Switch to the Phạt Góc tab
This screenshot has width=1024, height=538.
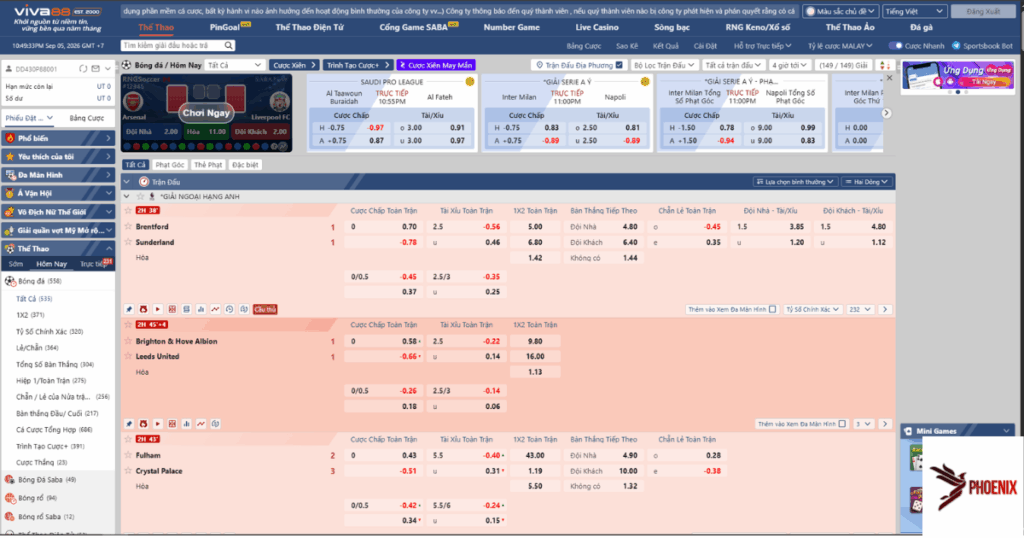pyautogui.click(x=170, y=165)
